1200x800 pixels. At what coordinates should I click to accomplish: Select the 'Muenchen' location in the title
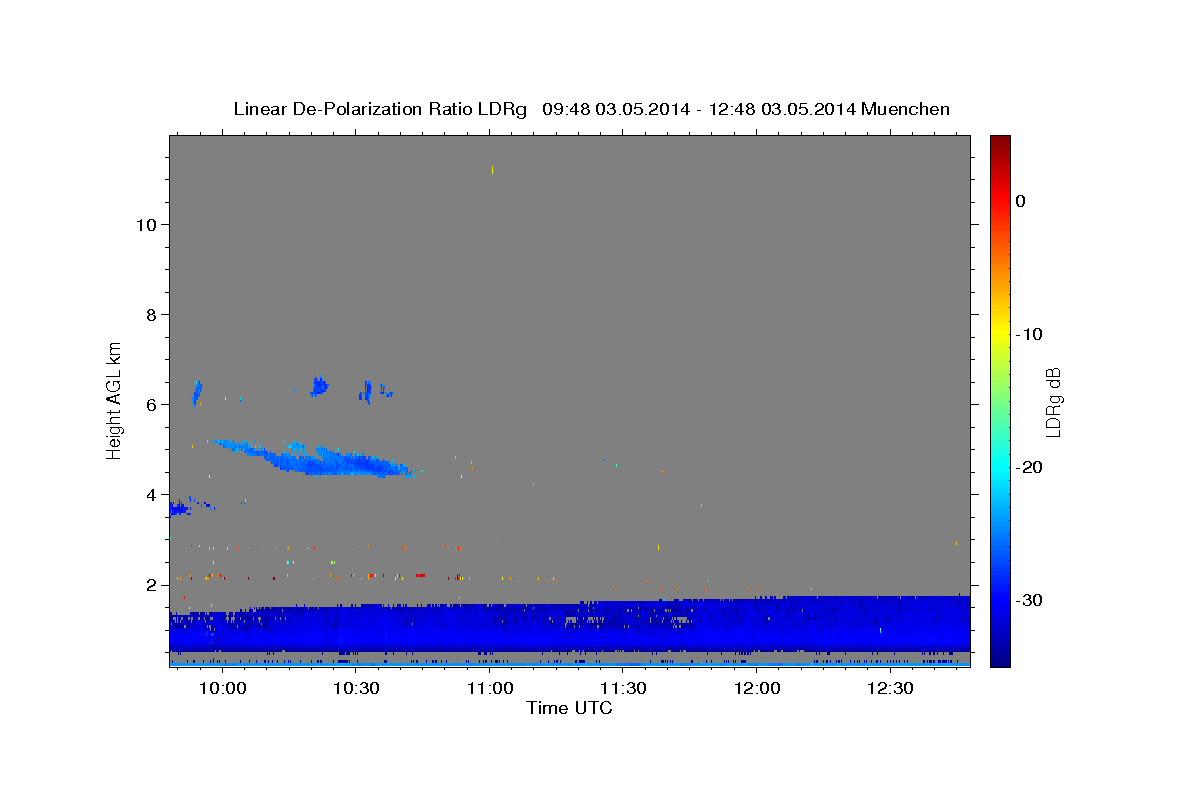click(907, 109)
